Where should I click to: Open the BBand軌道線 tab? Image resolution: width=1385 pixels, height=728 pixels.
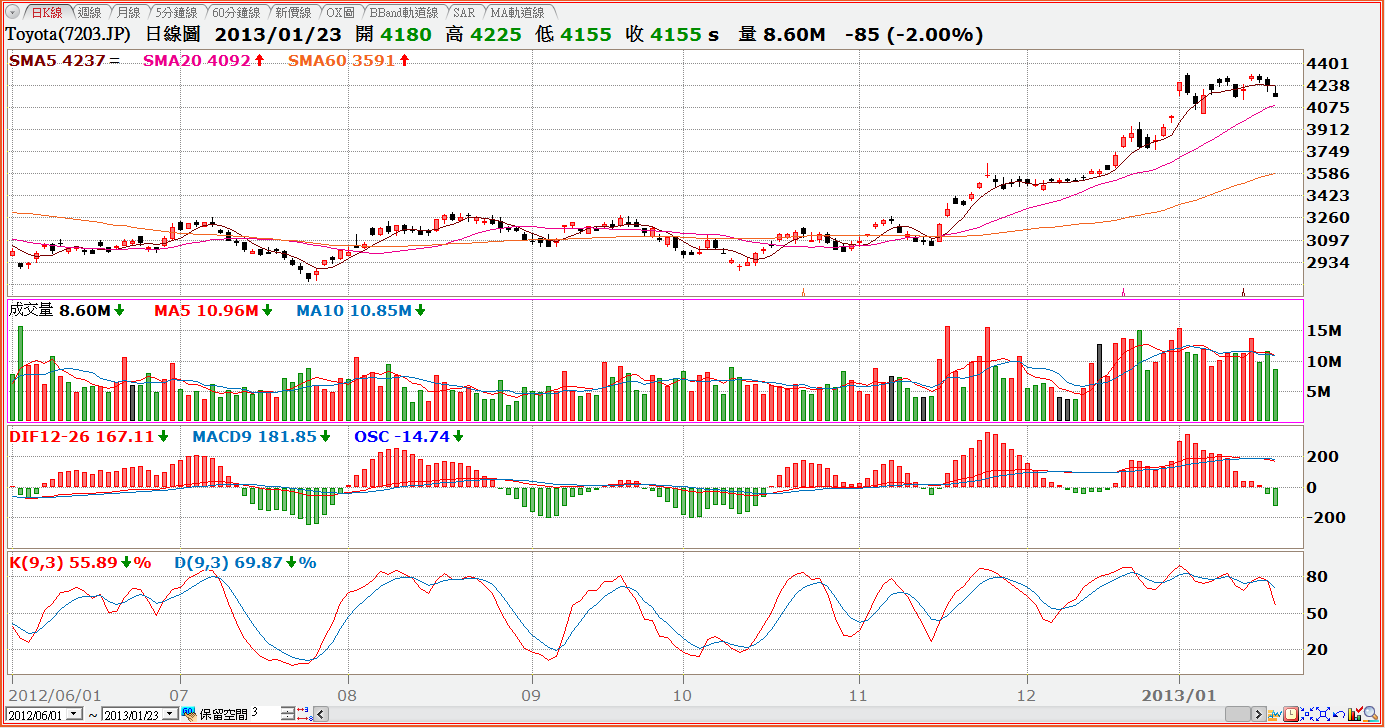404,13
